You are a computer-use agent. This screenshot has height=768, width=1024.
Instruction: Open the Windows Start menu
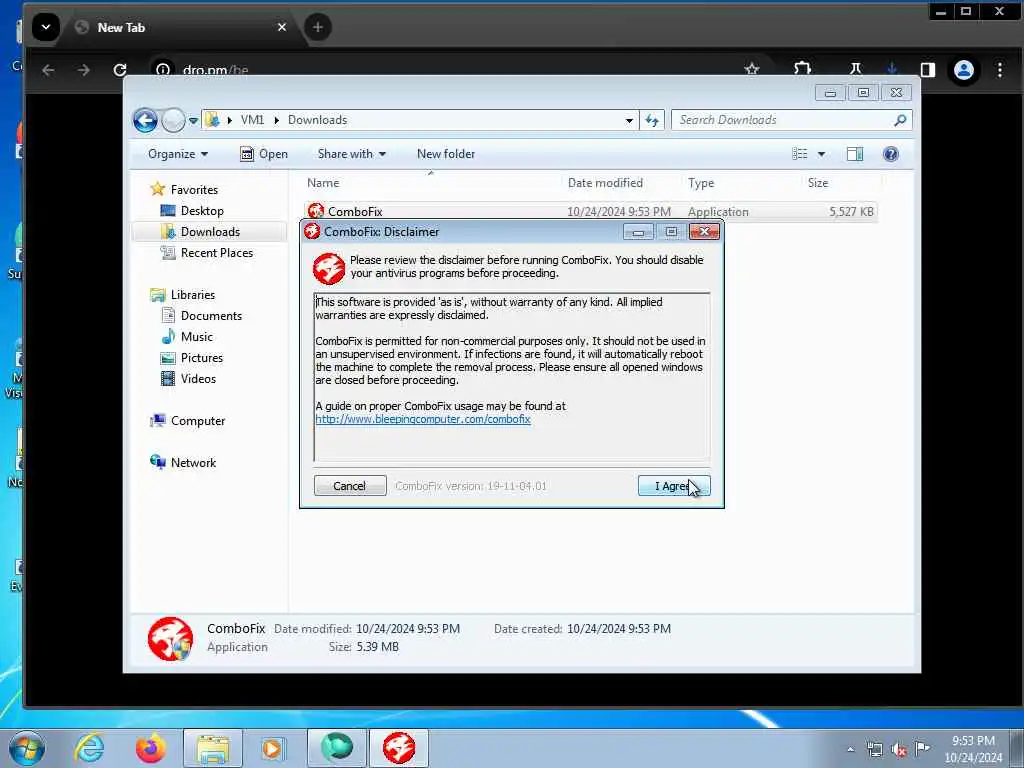(26, 748)
